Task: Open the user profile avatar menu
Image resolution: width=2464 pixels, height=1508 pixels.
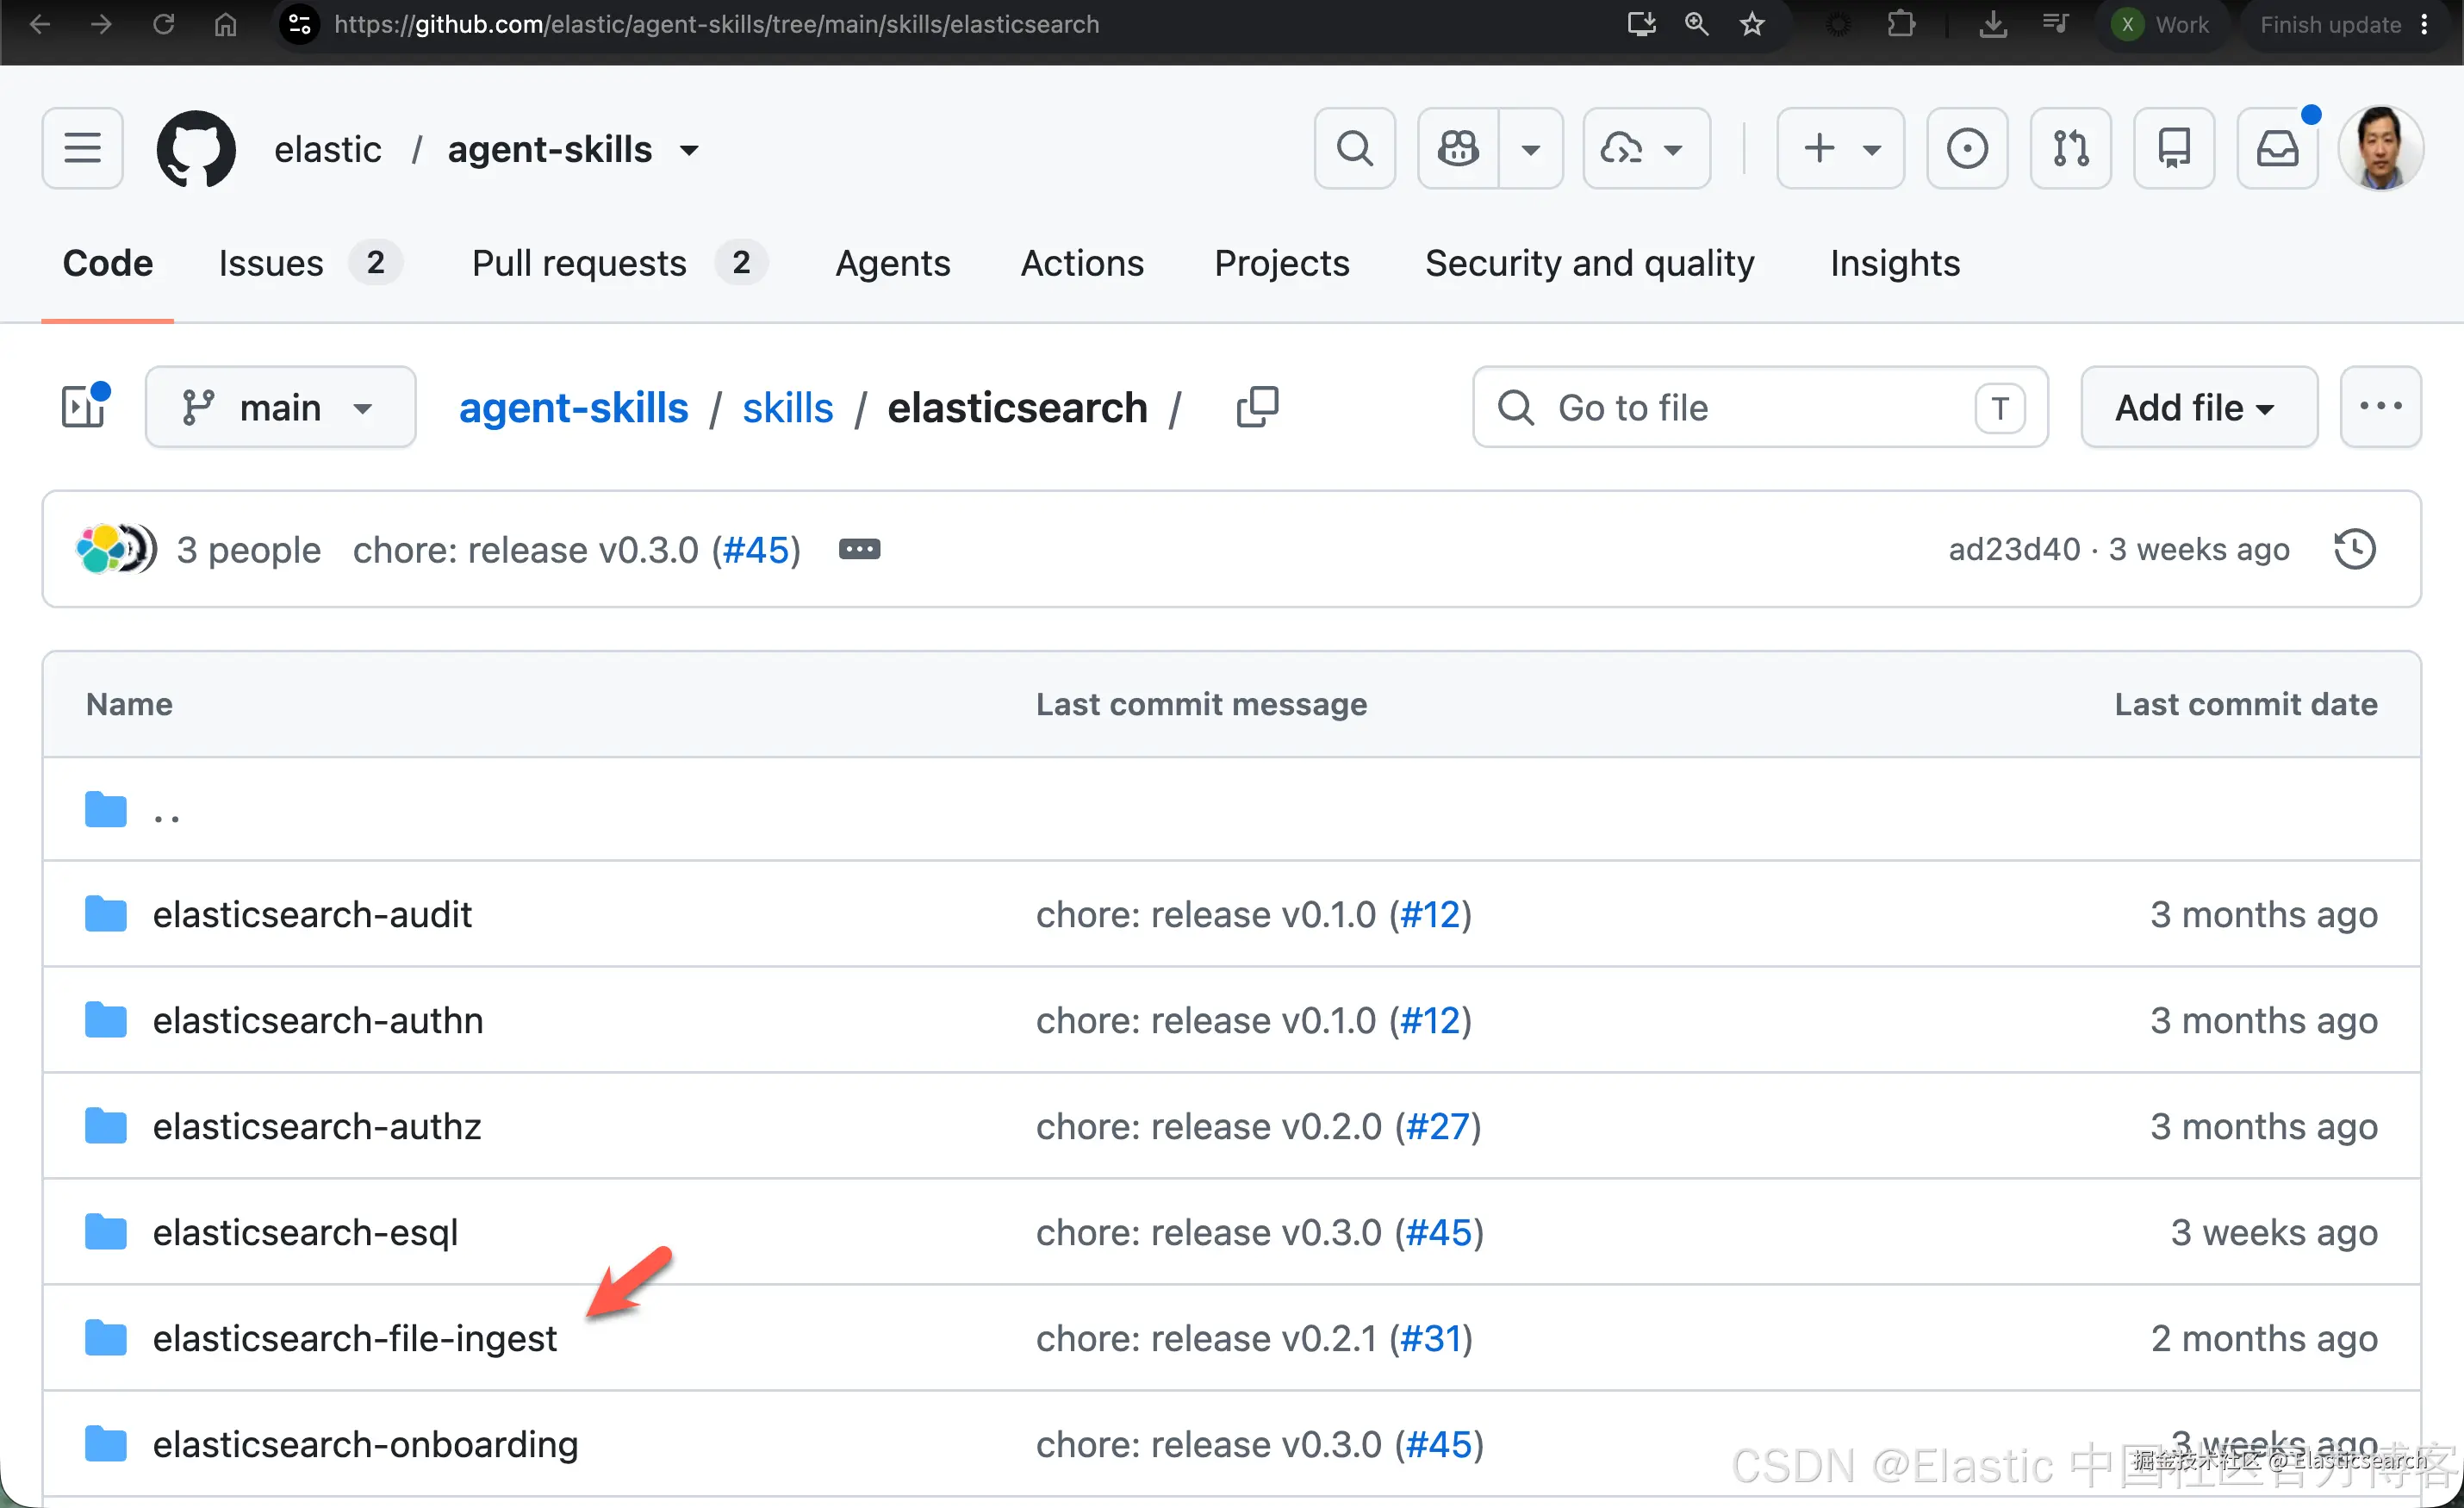Action: 2381,148
